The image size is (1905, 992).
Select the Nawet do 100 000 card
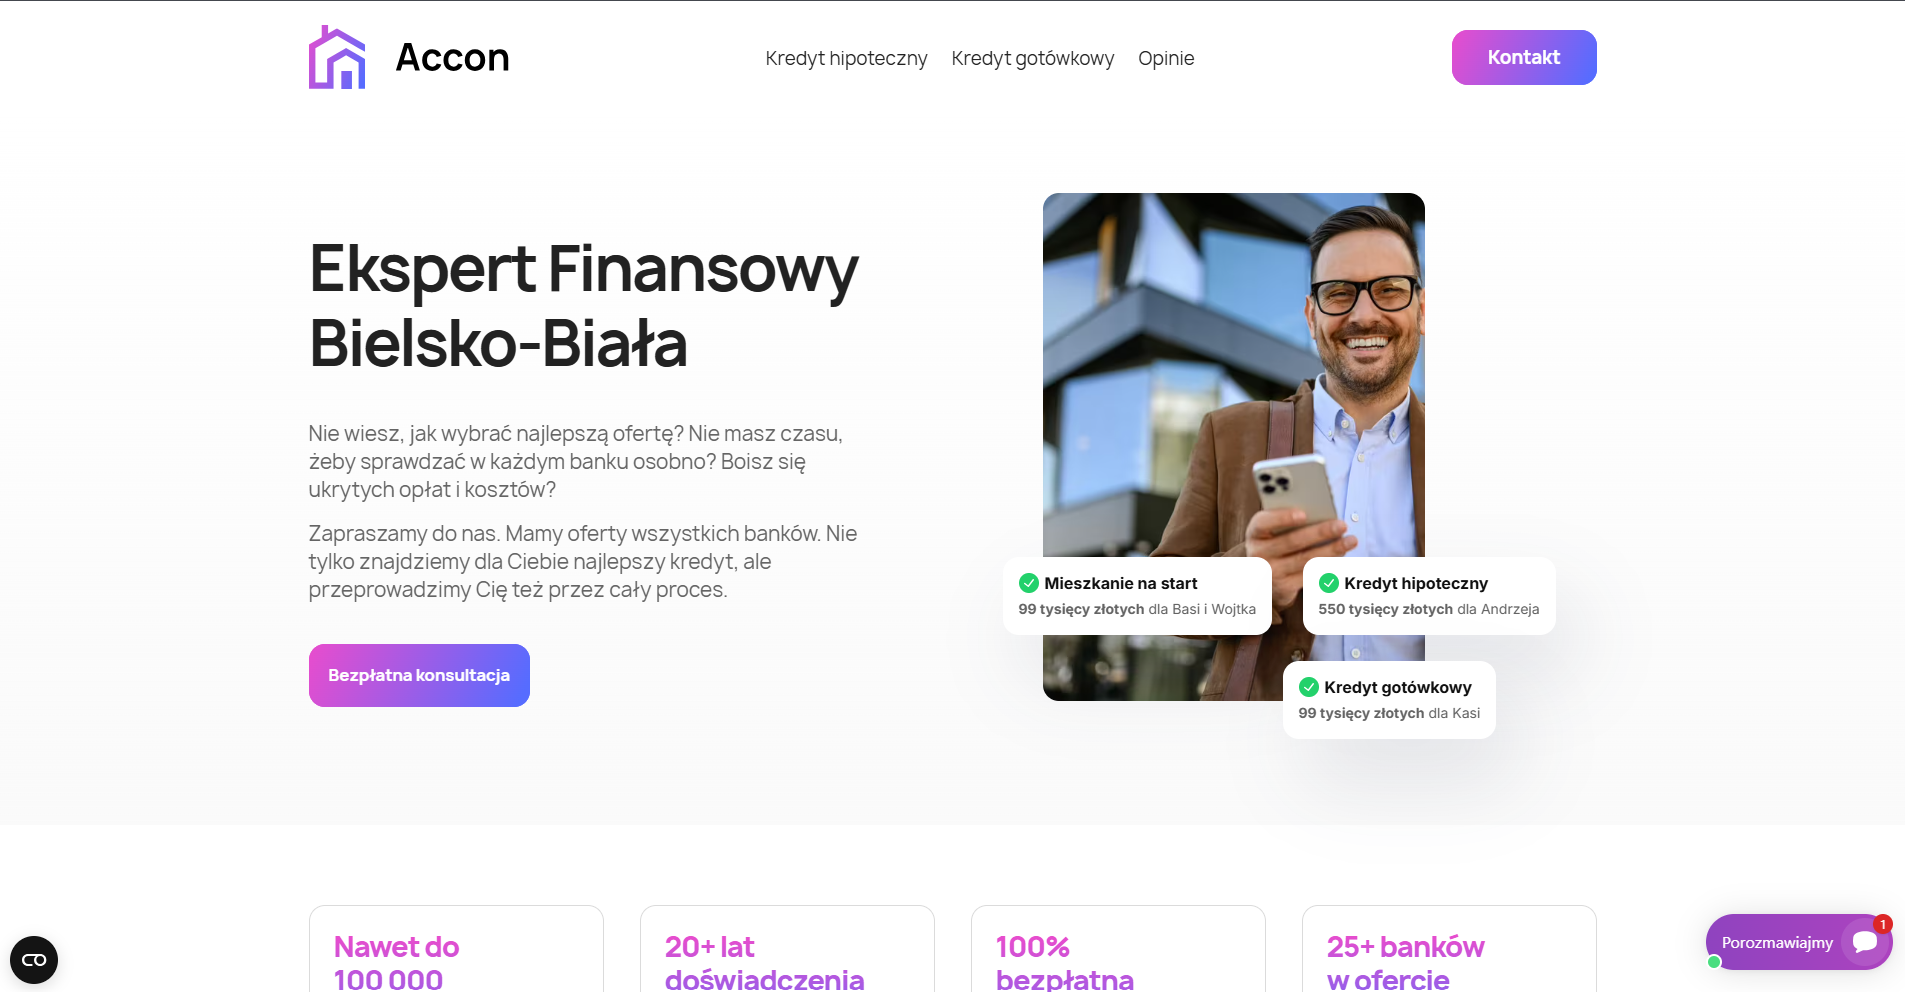pyautogui.click(x=456, y=949)
